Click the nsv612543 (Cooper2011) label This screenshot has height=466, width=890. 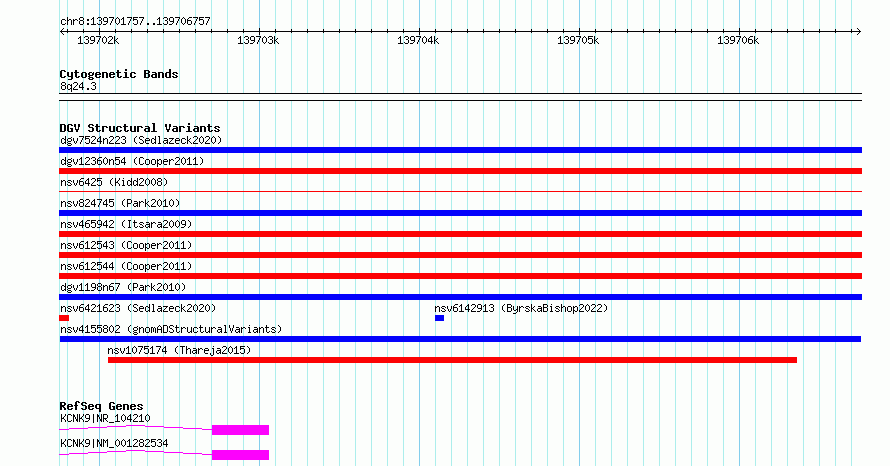click(x=126, y=245)
